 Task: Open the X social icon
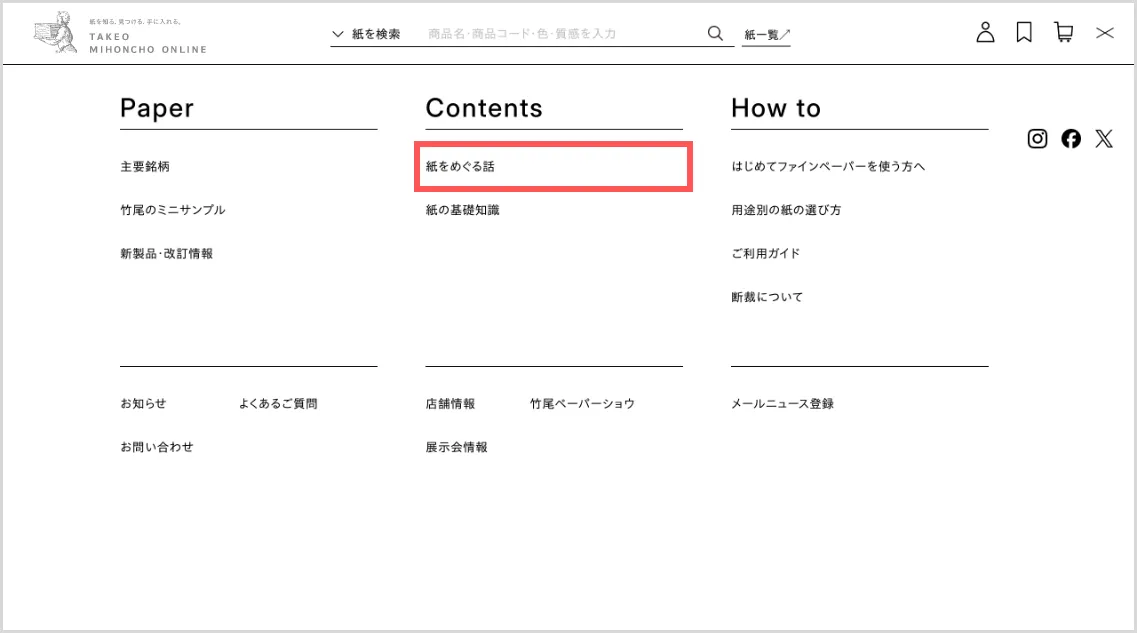pyautogui.click(x=1104, y=139)
